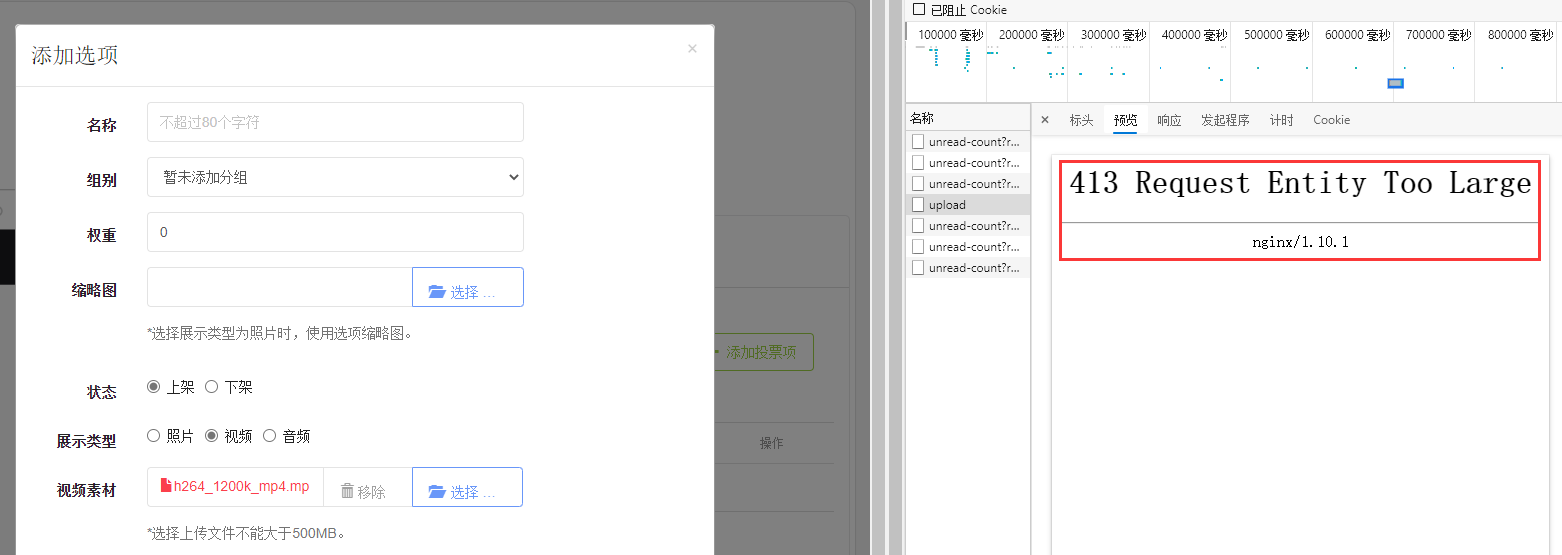Click the h264_1200k_mp4 file name
This screenshot has height=555, width=1562.
point(240,487)
